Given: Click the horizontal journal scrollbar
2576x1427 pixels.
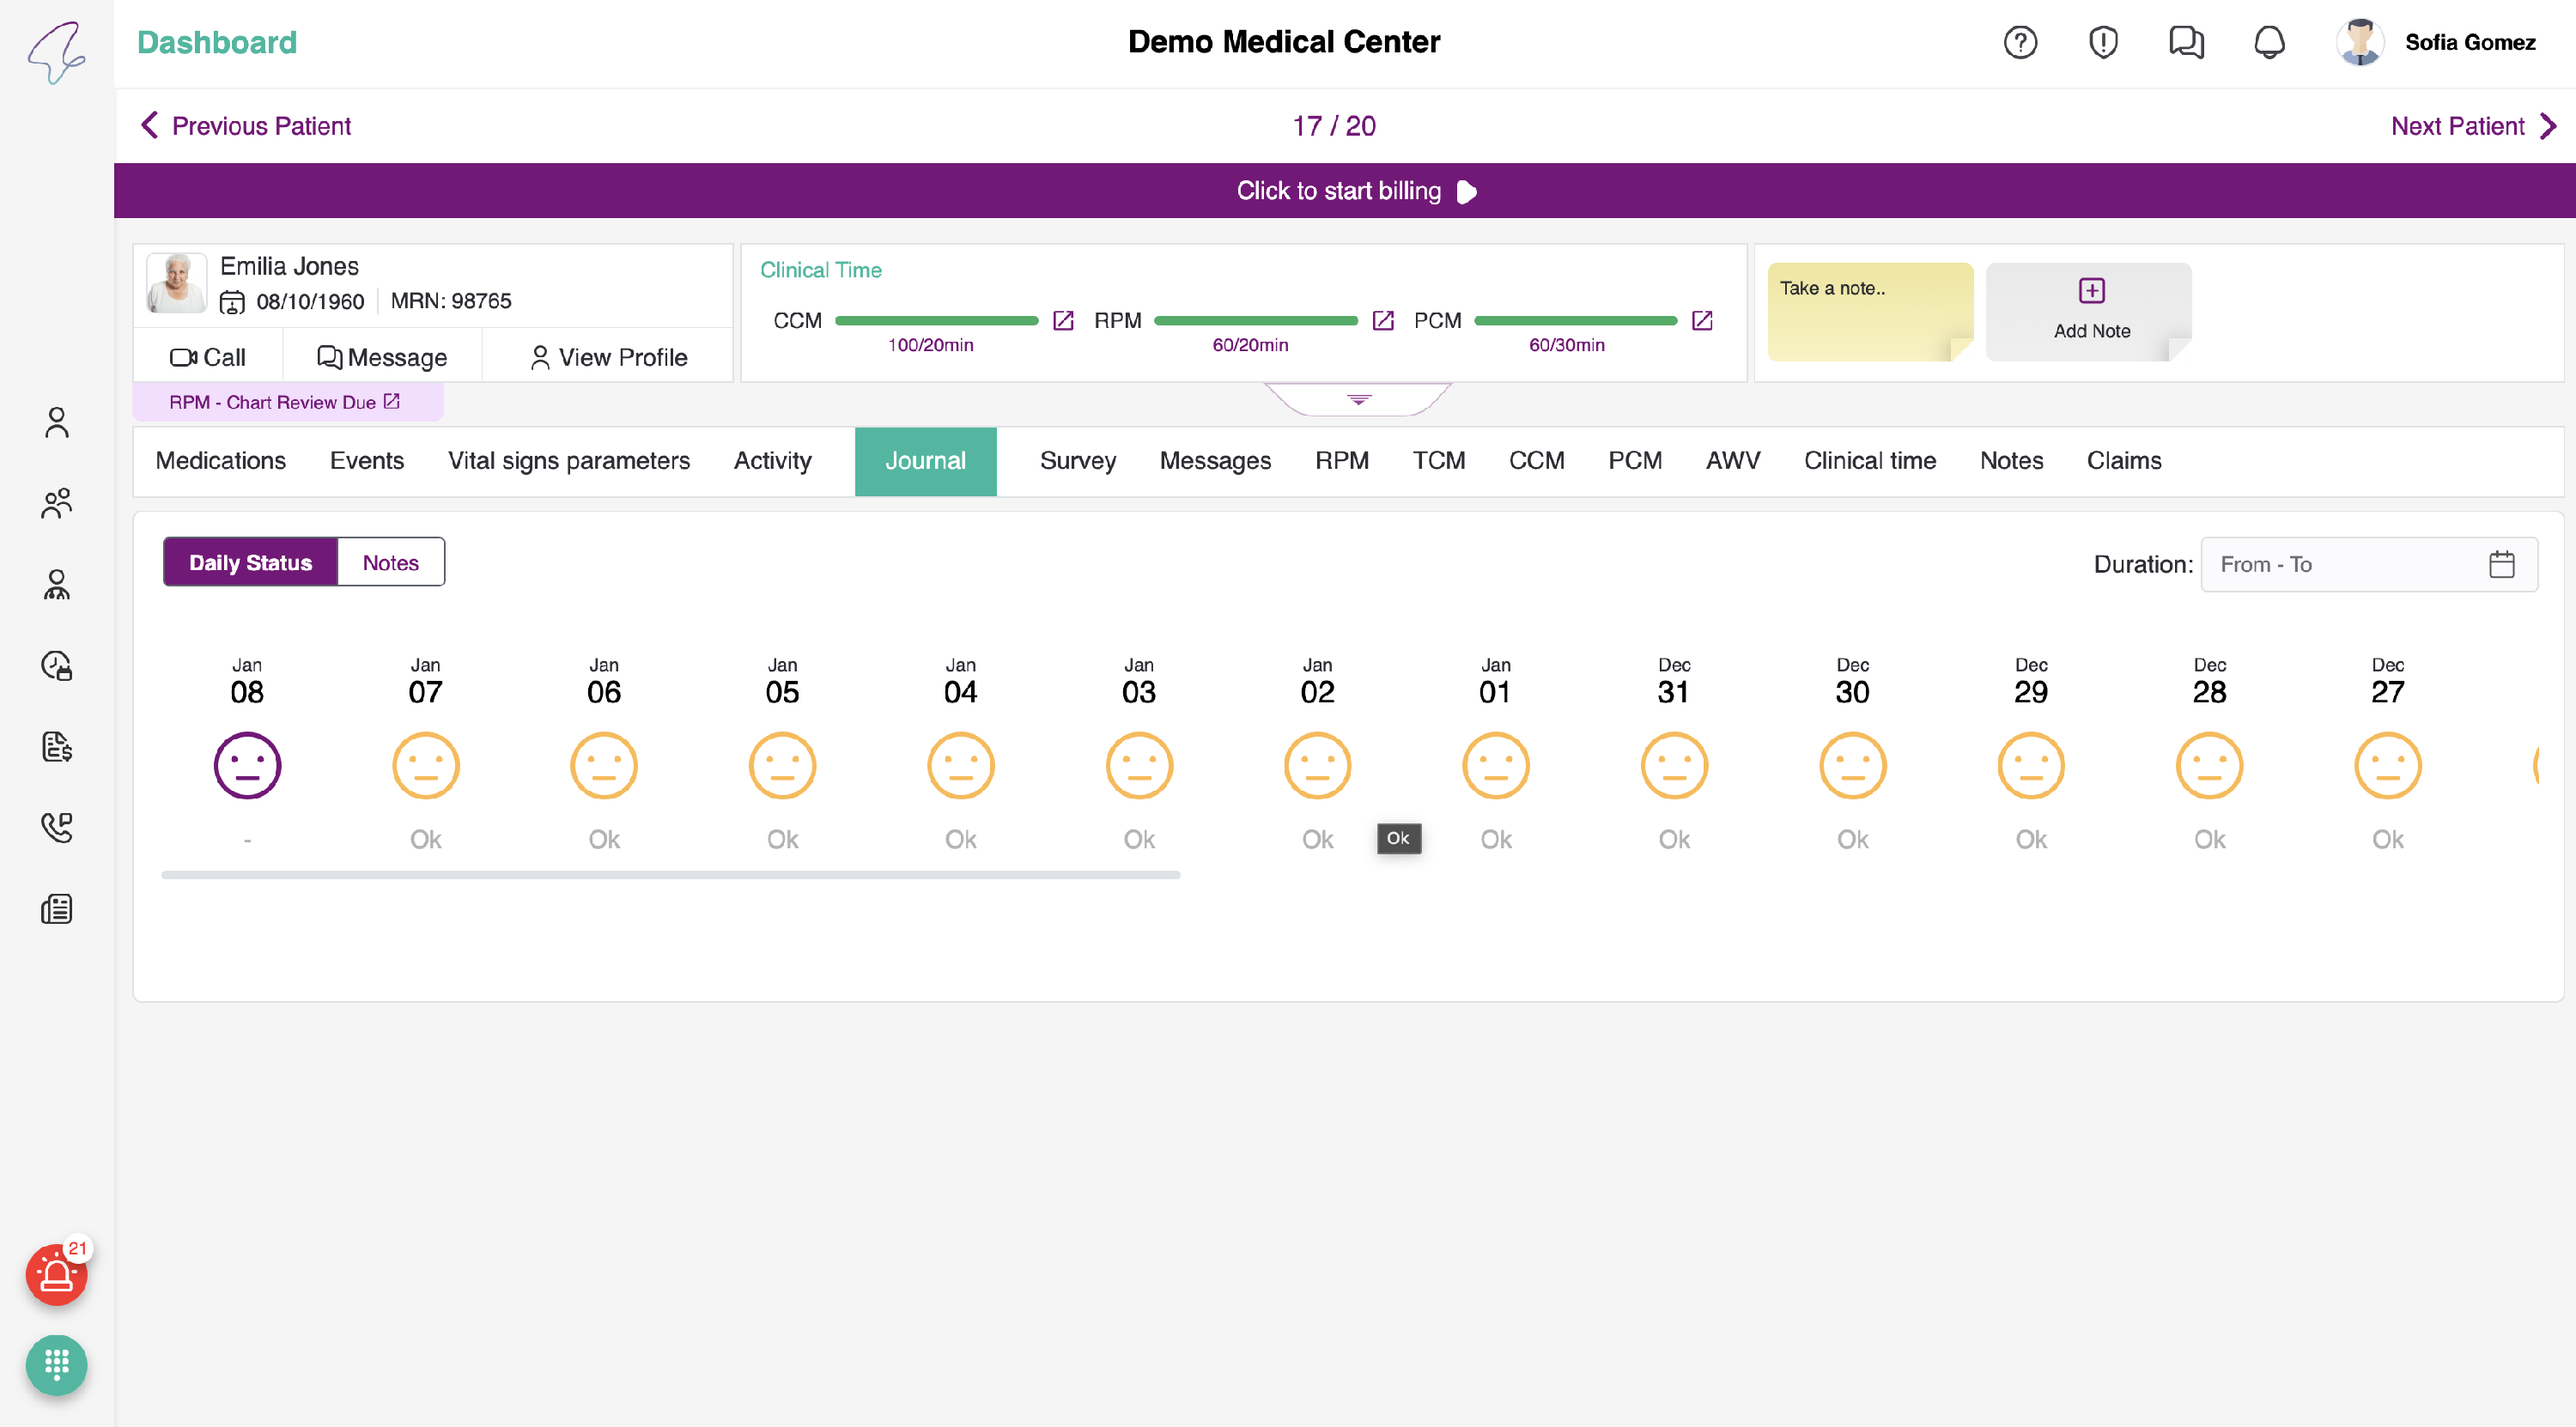Looking at the screenshot, I should coord(670,875).
